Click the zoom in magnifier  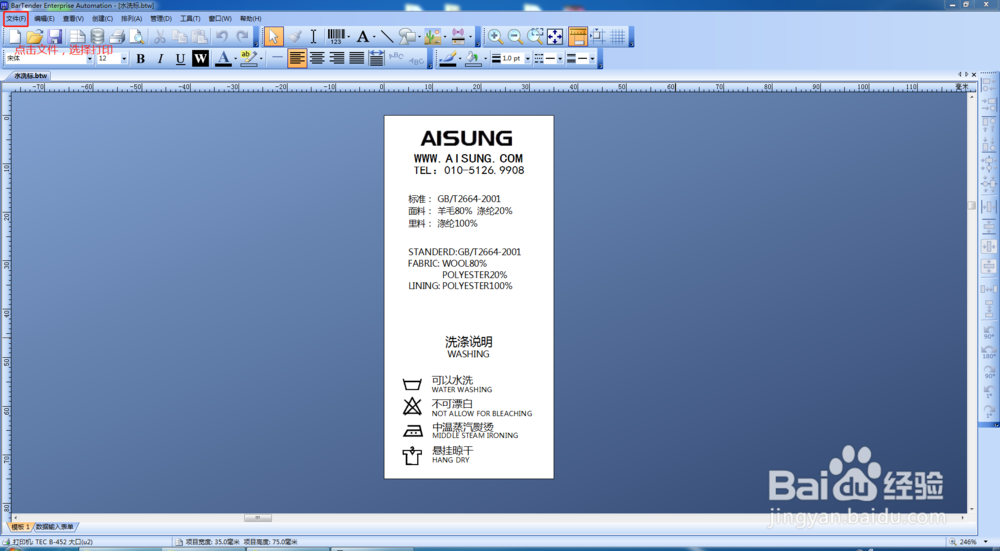tap(495, 36)
